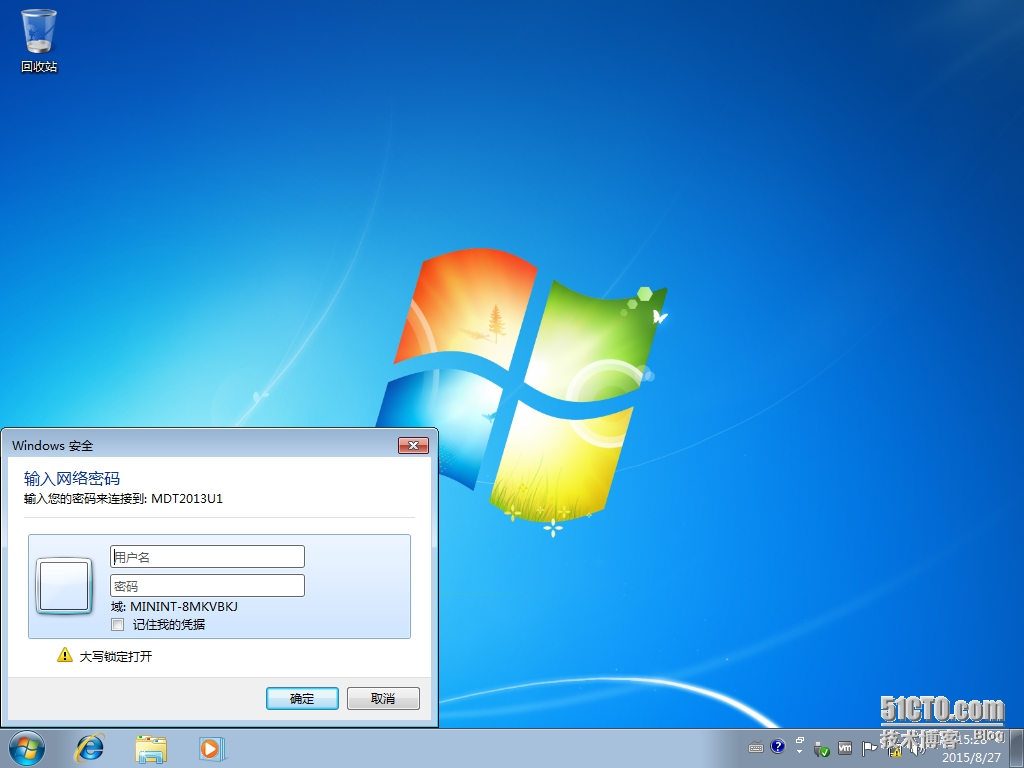Open the clock showing 2015/8/27
Viewport: 1024px width, 768px height.
[972, 748]
